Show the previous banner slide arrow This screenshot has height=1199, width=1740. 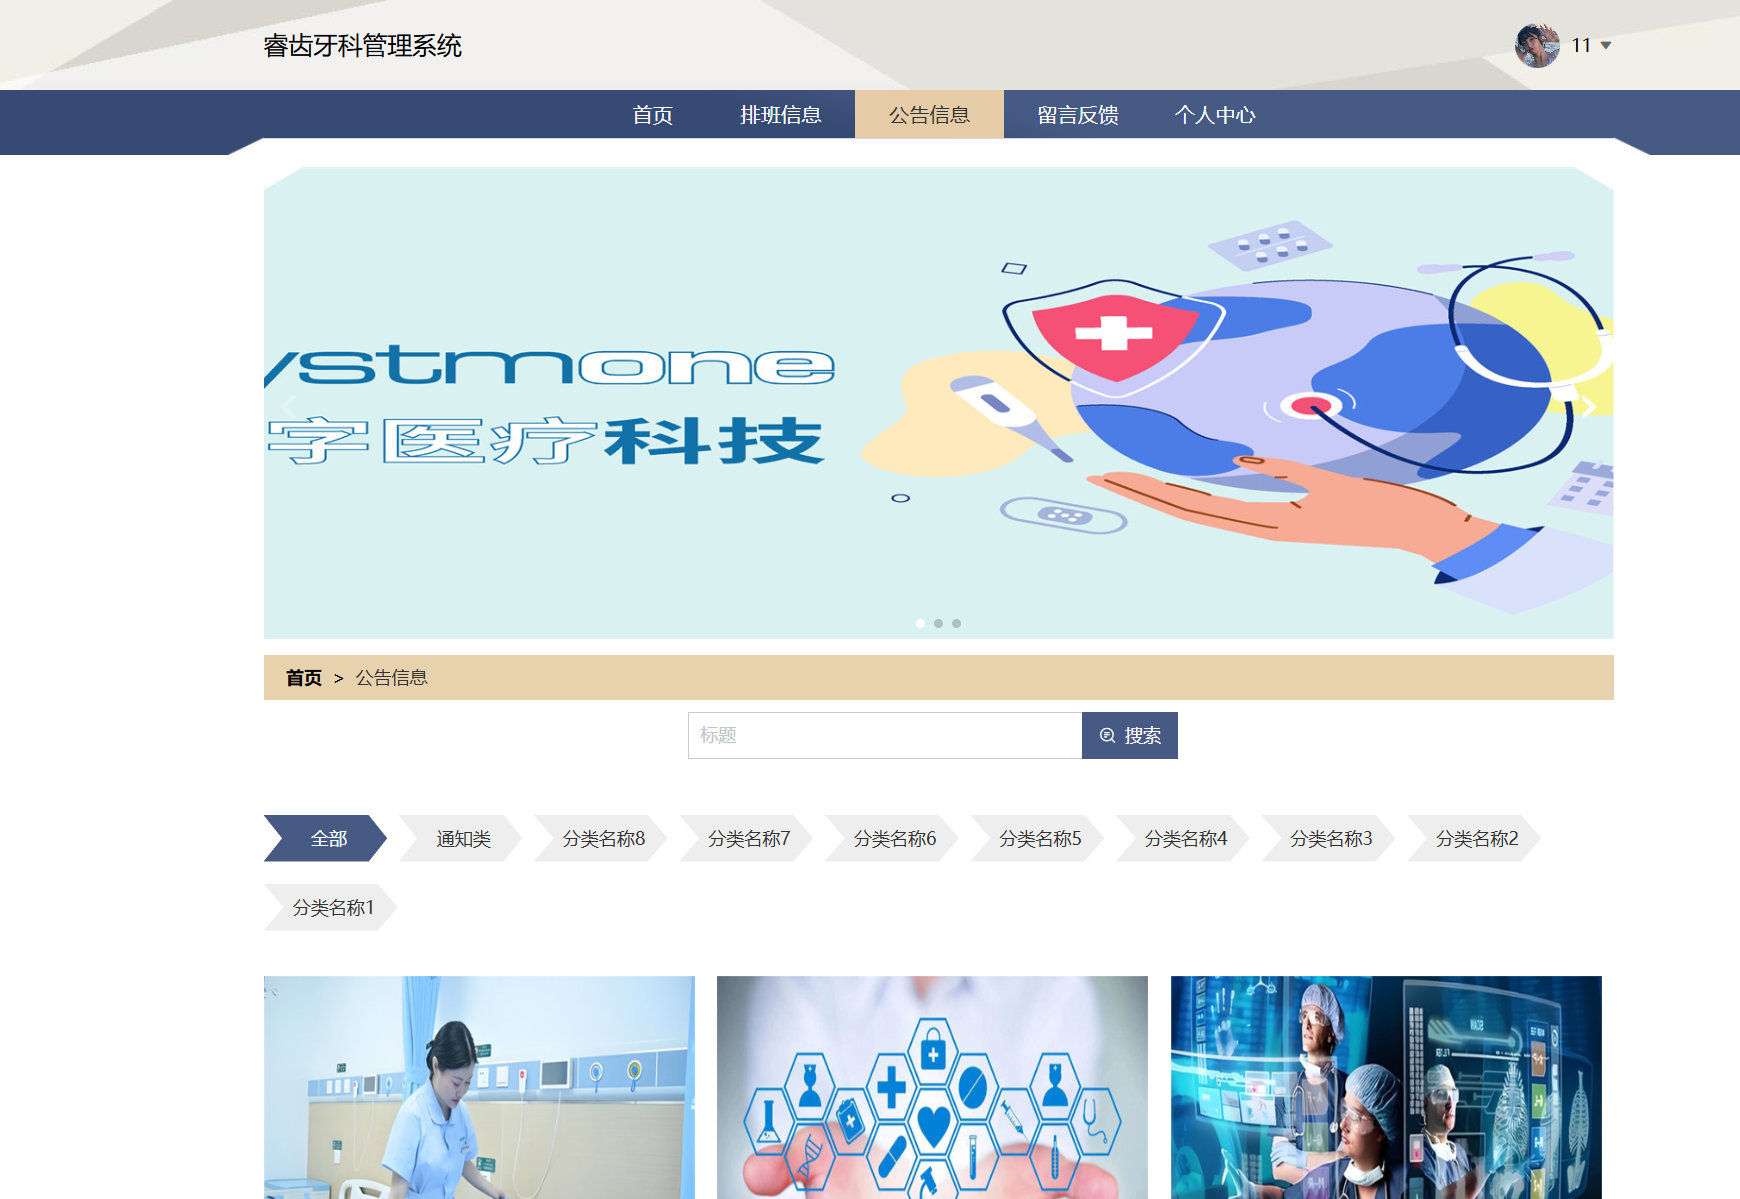pyautogui.click(x=290, y=406)
